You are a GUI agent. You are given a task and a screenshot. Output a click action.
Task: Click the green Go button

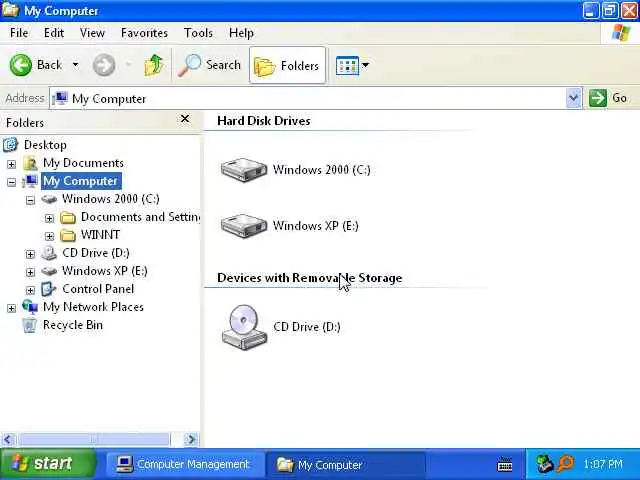608,98
